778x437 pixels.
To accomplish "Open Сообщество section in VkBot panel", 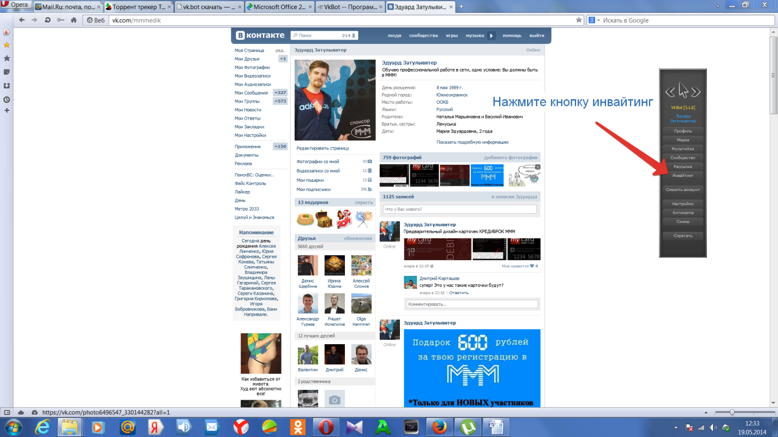I will [683, 158].
